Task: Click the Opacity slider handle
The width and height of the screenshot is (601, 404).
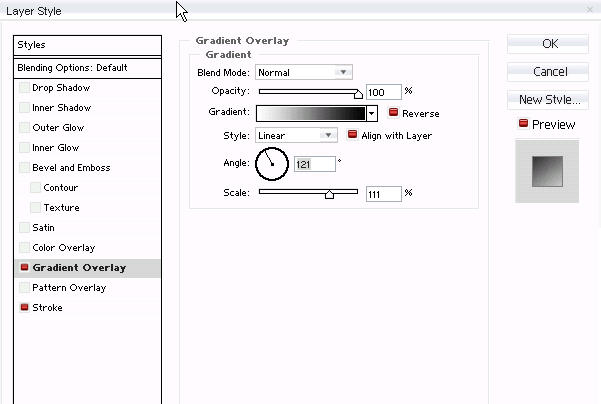Action: coord(358,94)
